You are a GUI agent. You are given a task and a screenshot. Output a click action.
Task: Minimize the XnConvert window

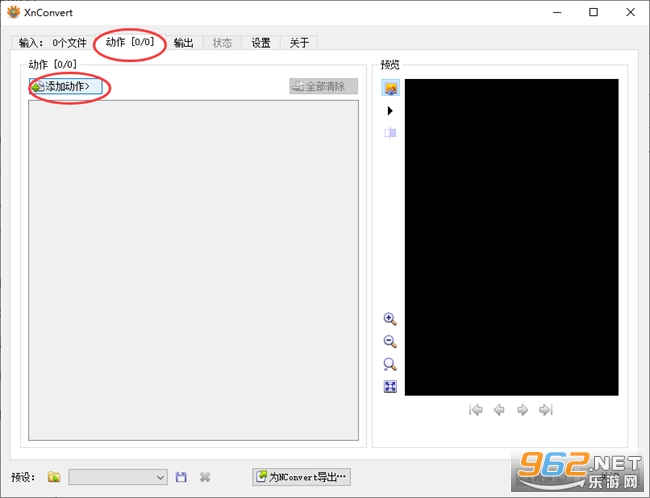click(557, 12)
